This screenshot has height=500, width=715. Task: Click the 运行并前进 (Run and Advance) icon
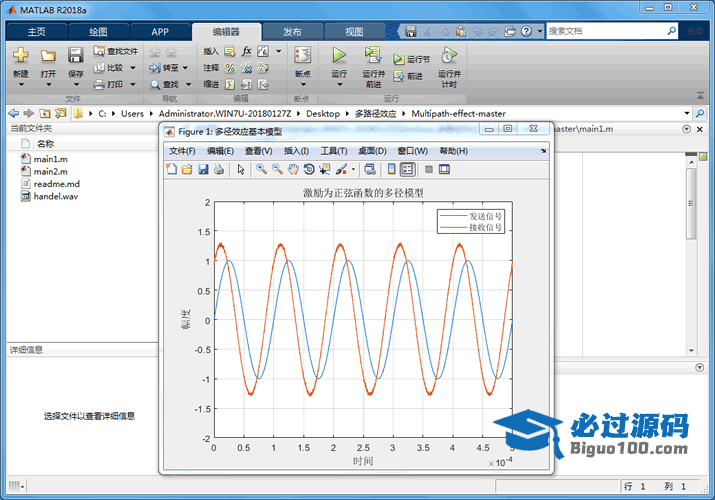[373, 55]
